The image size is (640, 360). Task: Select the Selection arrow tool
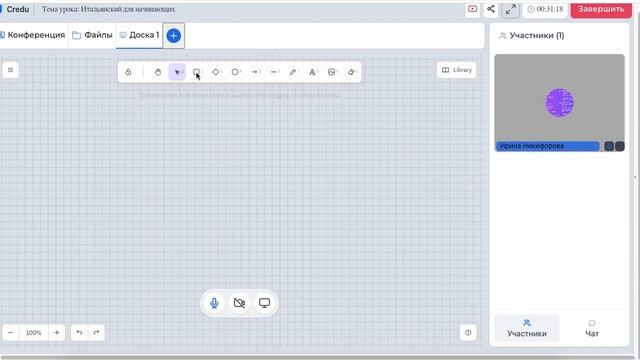coord(177,72)
